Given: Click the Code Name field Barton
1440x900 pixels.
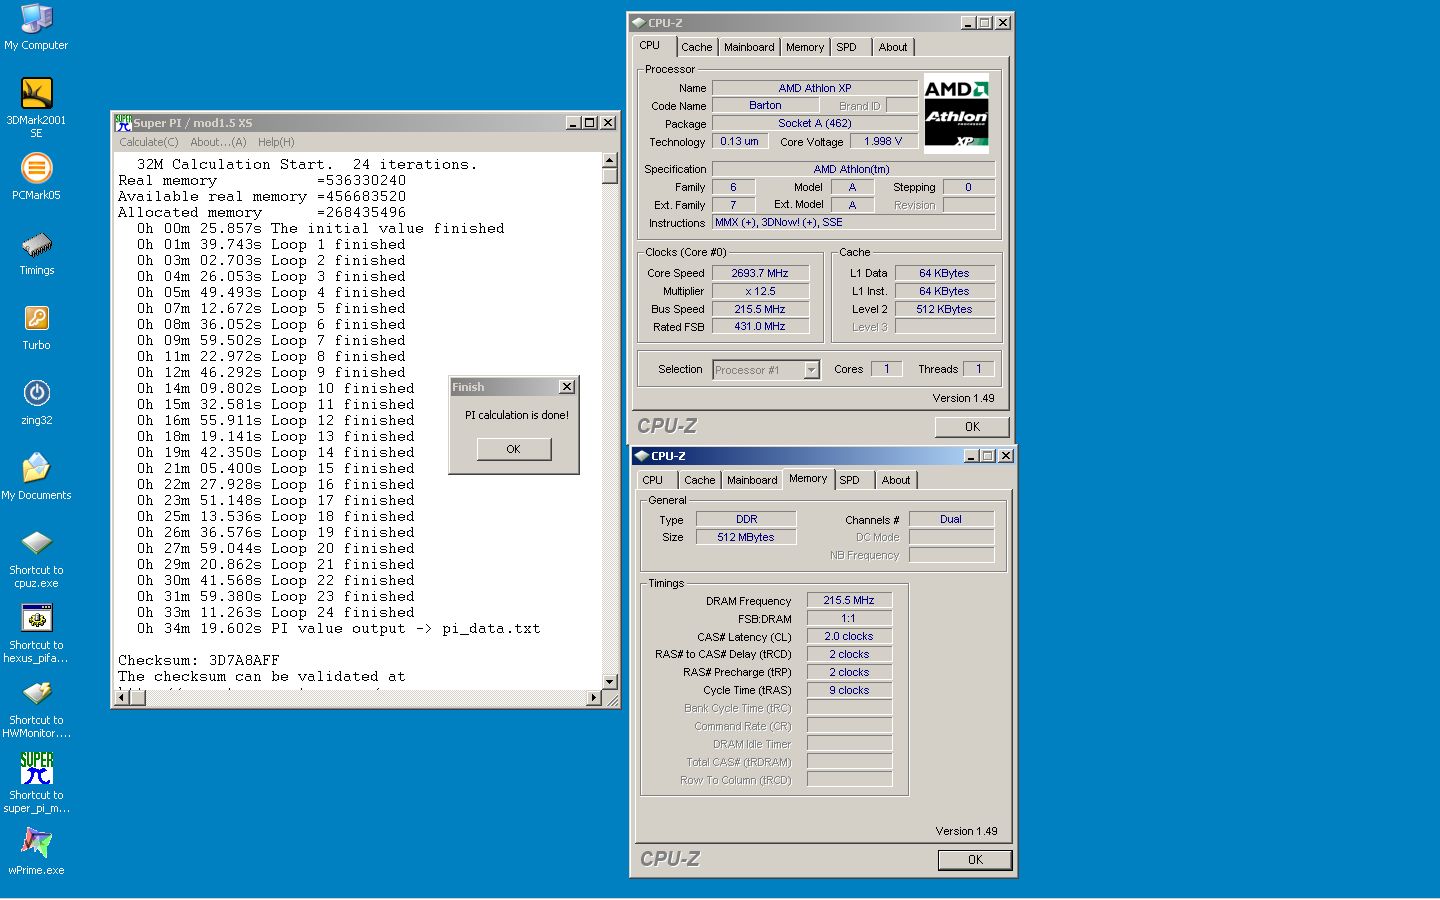Looking at the screenshot, I should click(x=765, y=105).
